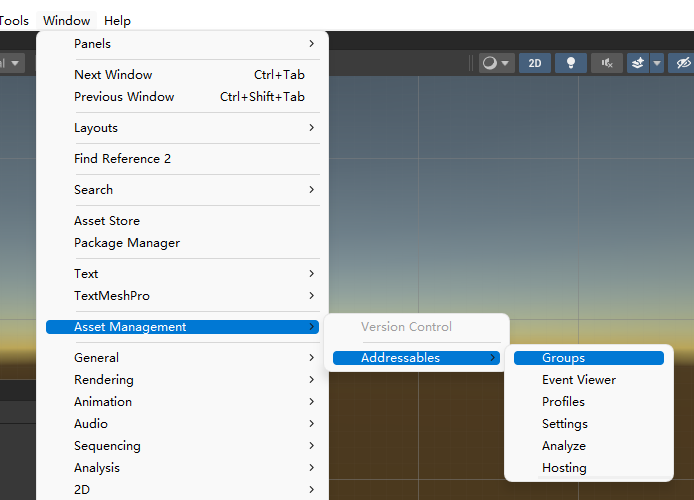694x500 pixels.
Task: Expand the 2D submenu
Action: point(182,490)
